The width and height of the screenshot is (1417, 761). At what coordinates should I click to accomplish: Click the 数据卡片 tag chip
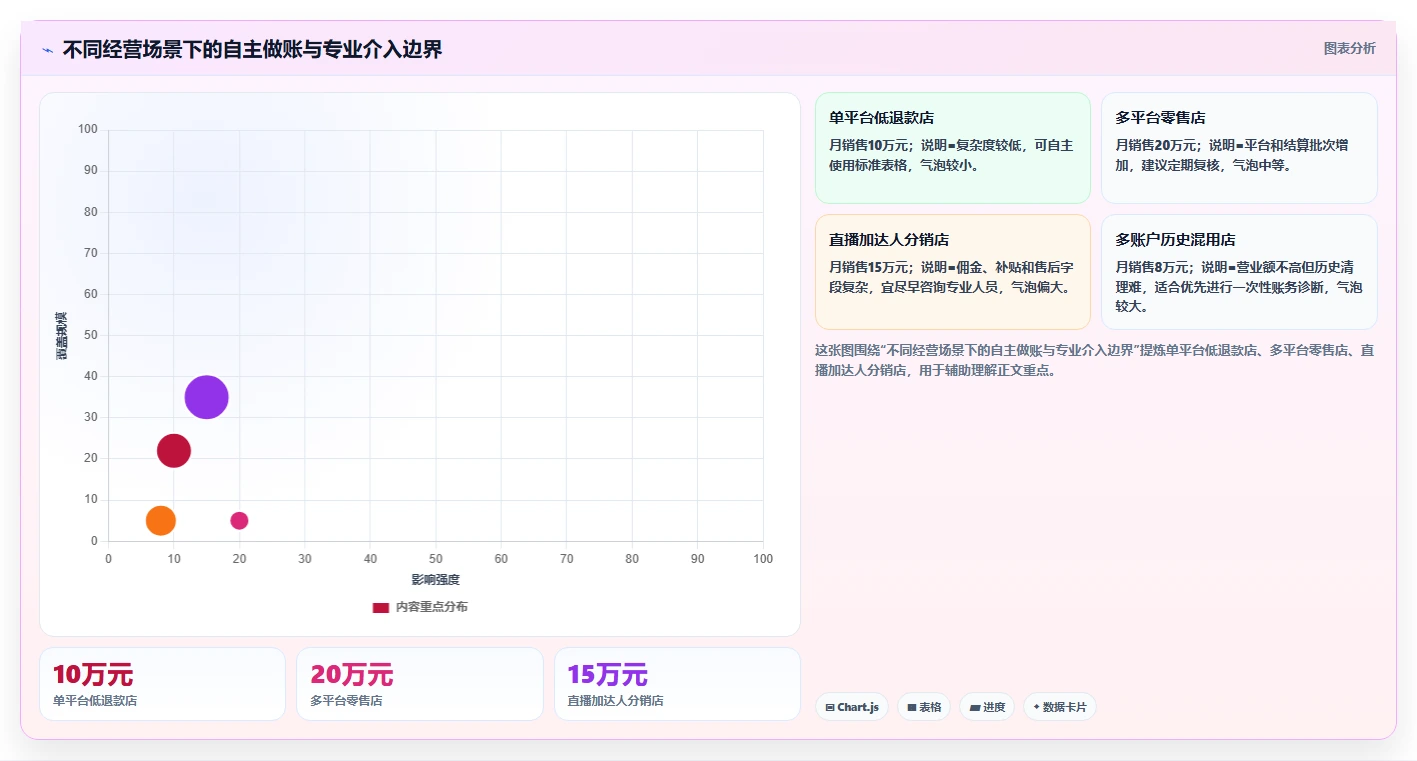pyautogui.click(x=1060, y=707)
